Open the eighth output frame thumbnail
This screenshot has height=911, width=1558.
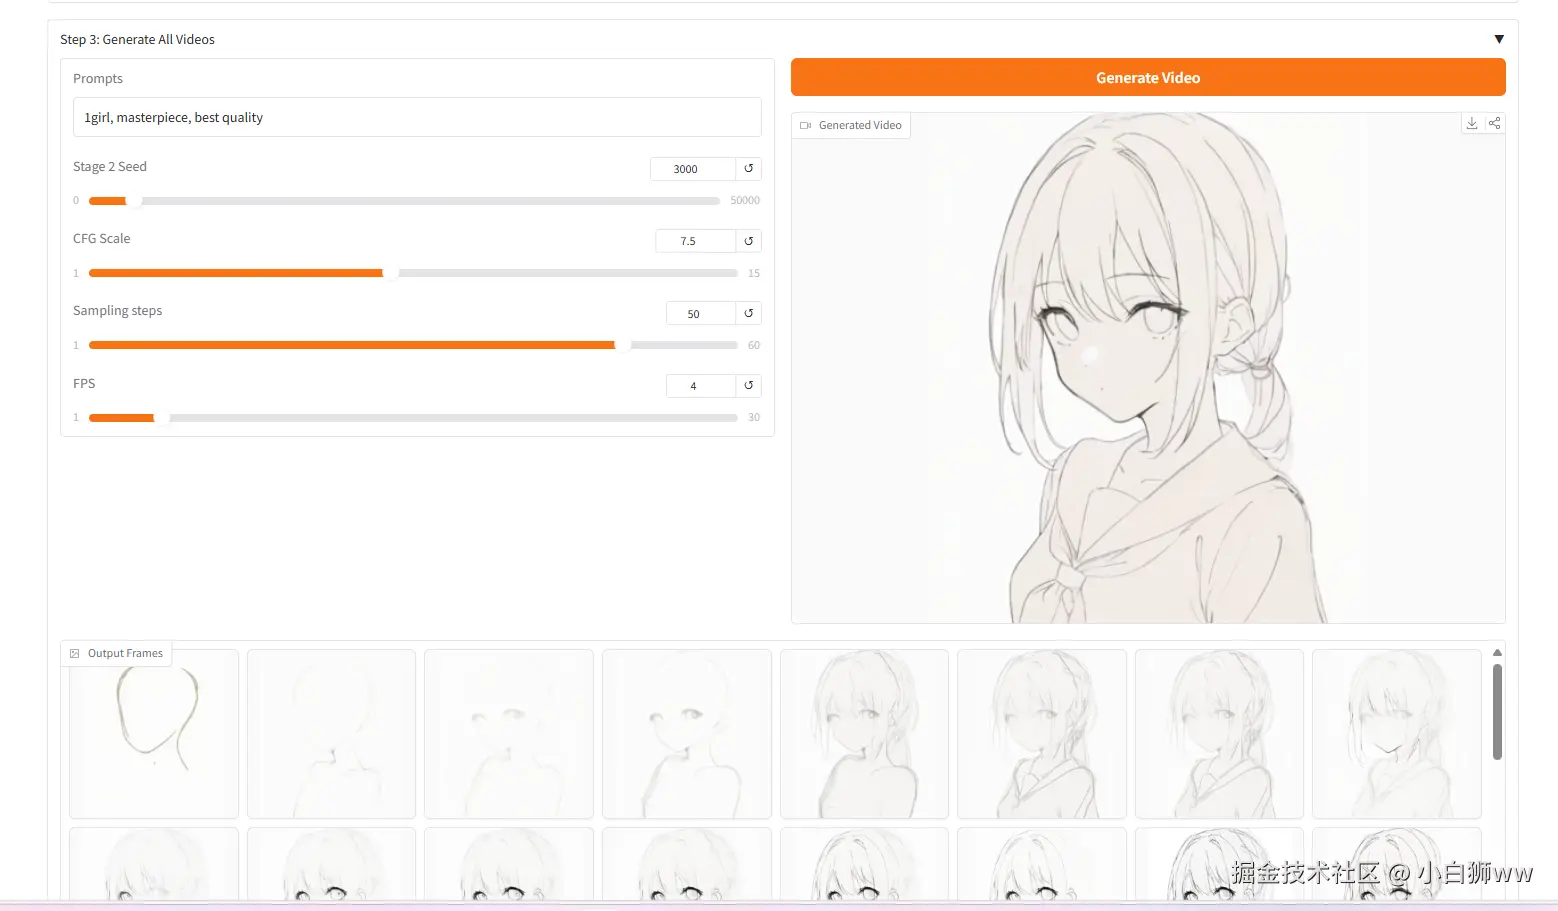[1397, 734]
